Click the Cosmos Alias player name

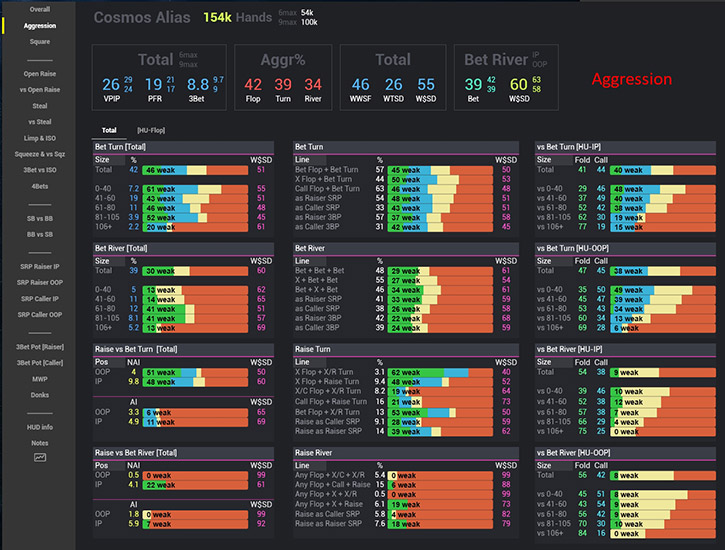[141, 17]
